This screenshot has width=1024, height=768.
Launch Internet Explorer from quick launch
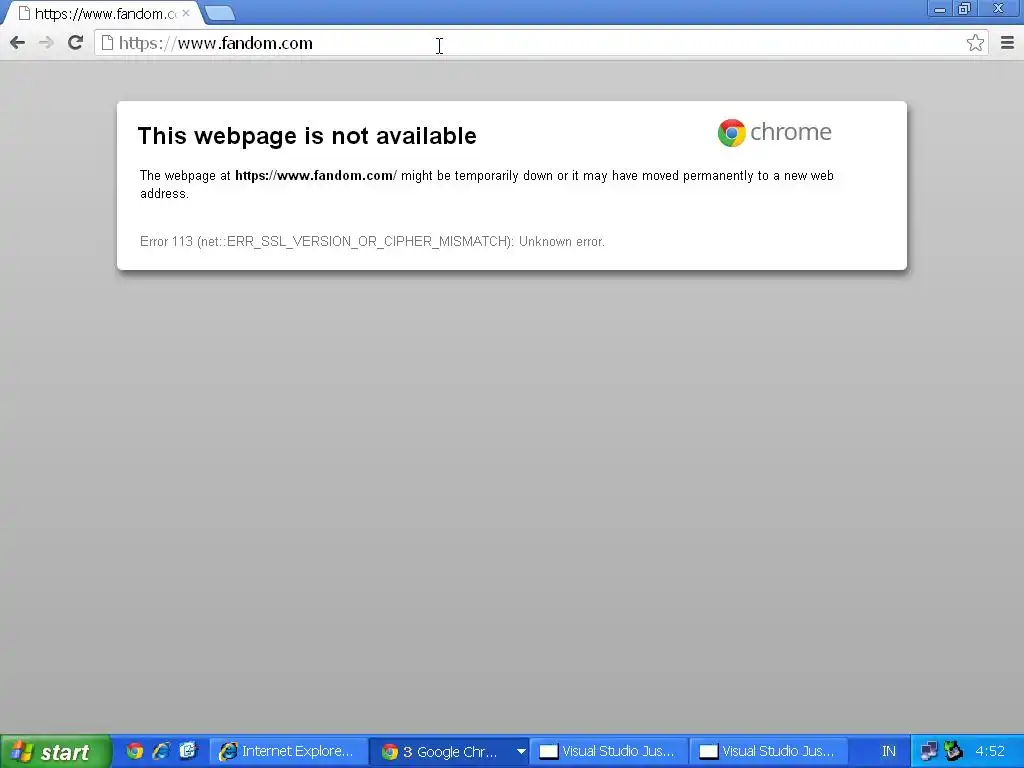click(161, 752)
